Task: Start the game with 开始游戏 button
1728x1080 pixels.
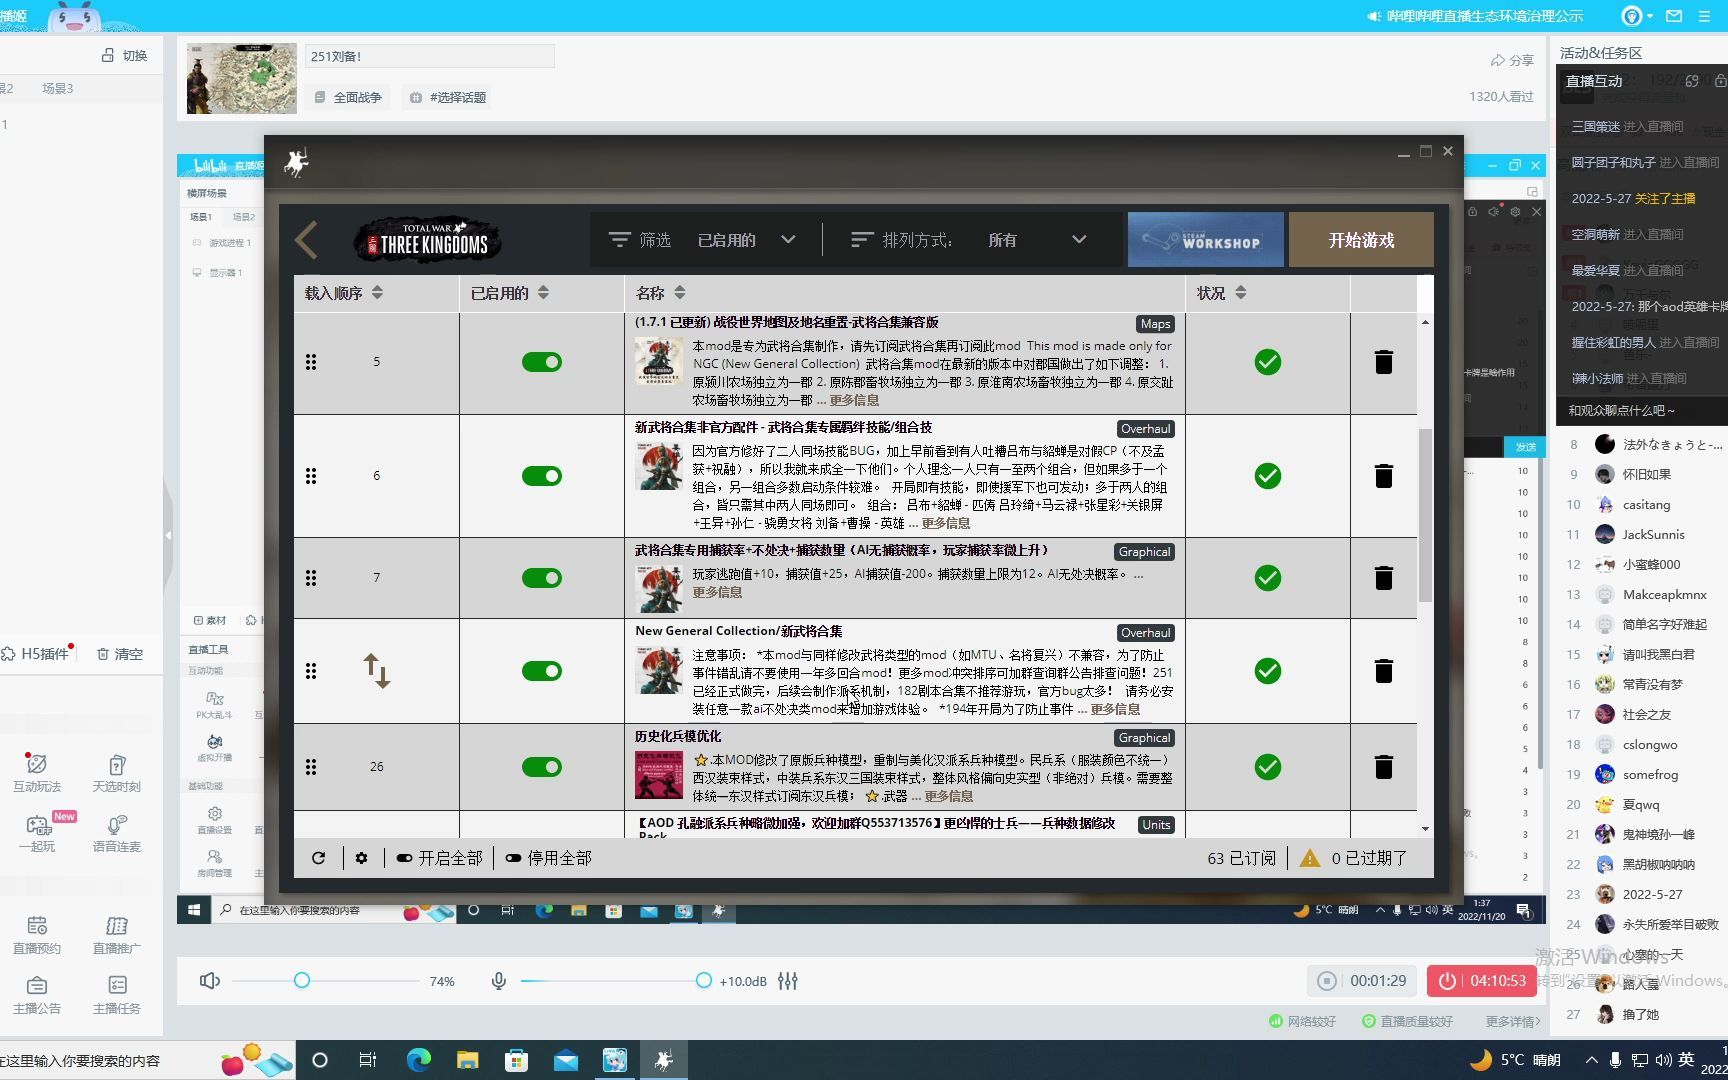Action: click(1361, 240)
